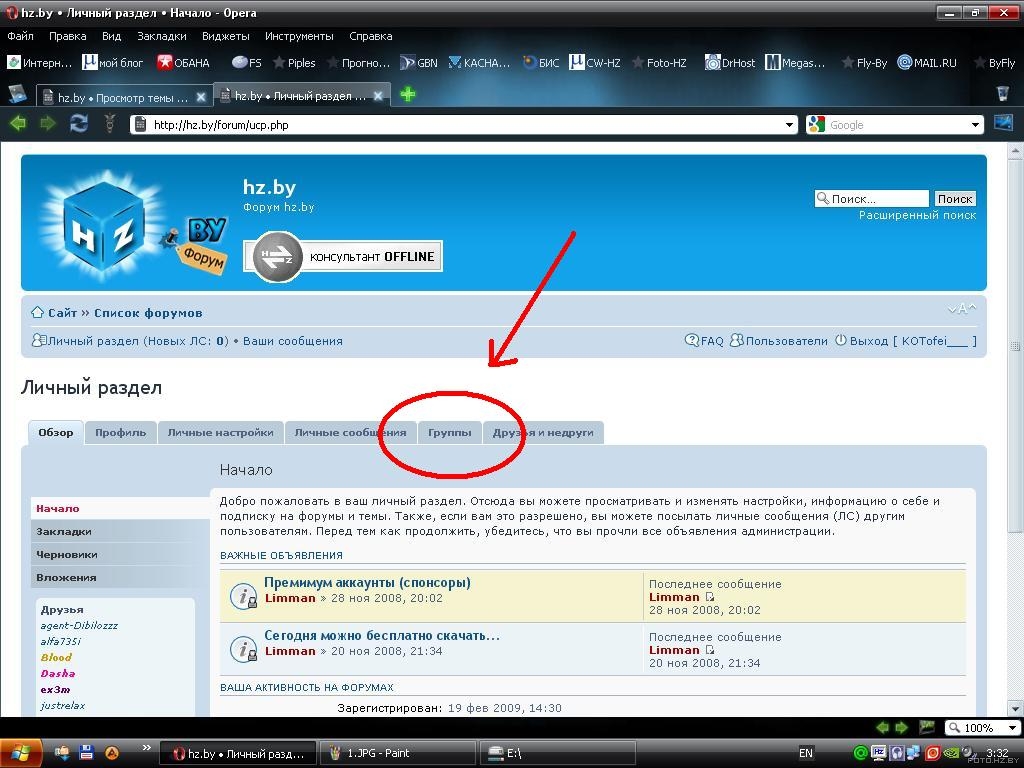Open the БИС bookmark
The image size is (1024, 768).
coord(541,63)
